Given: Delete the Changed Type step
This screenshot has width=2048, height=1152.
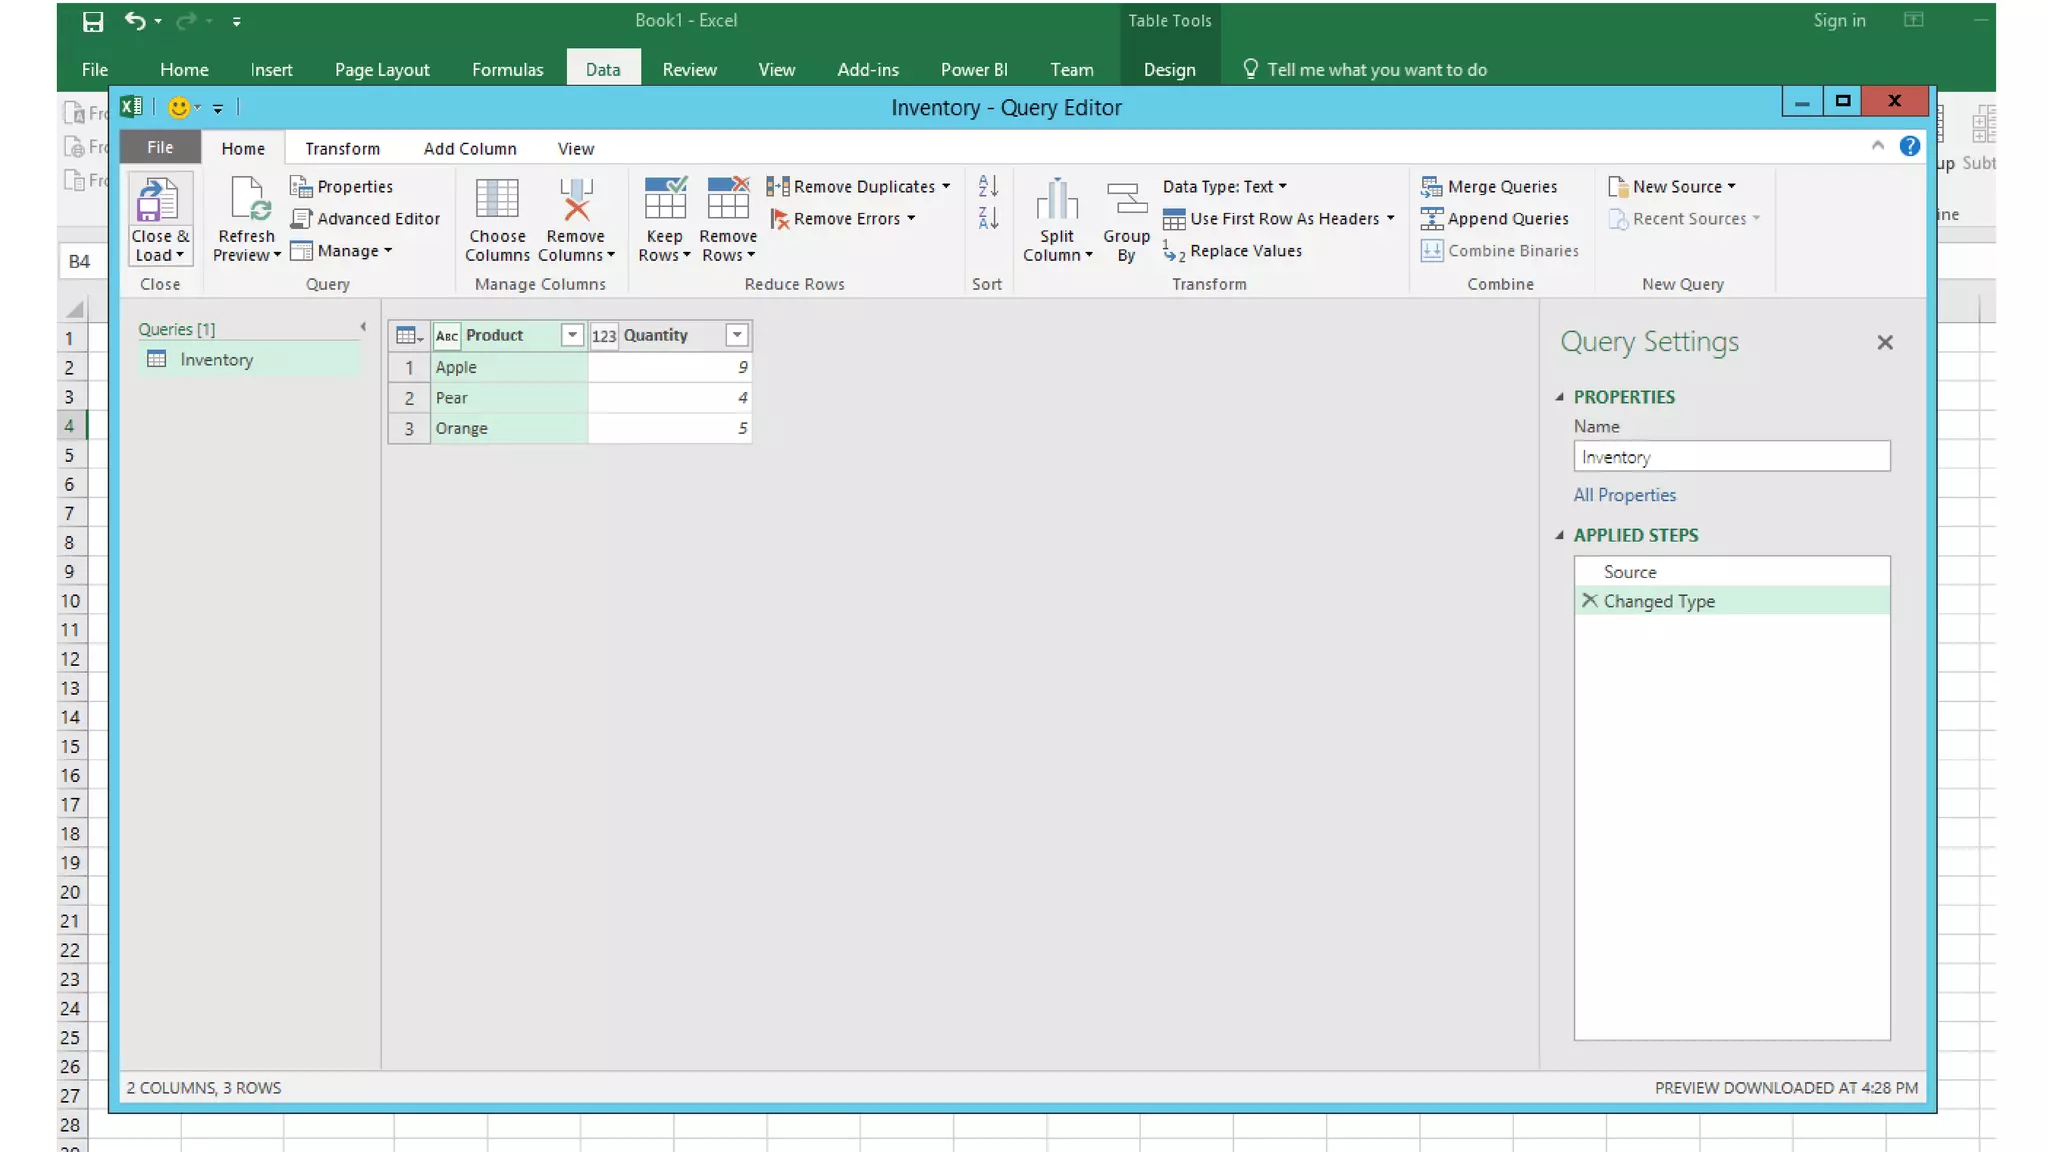Looking at the screenshot, I should coord(1589,600).
